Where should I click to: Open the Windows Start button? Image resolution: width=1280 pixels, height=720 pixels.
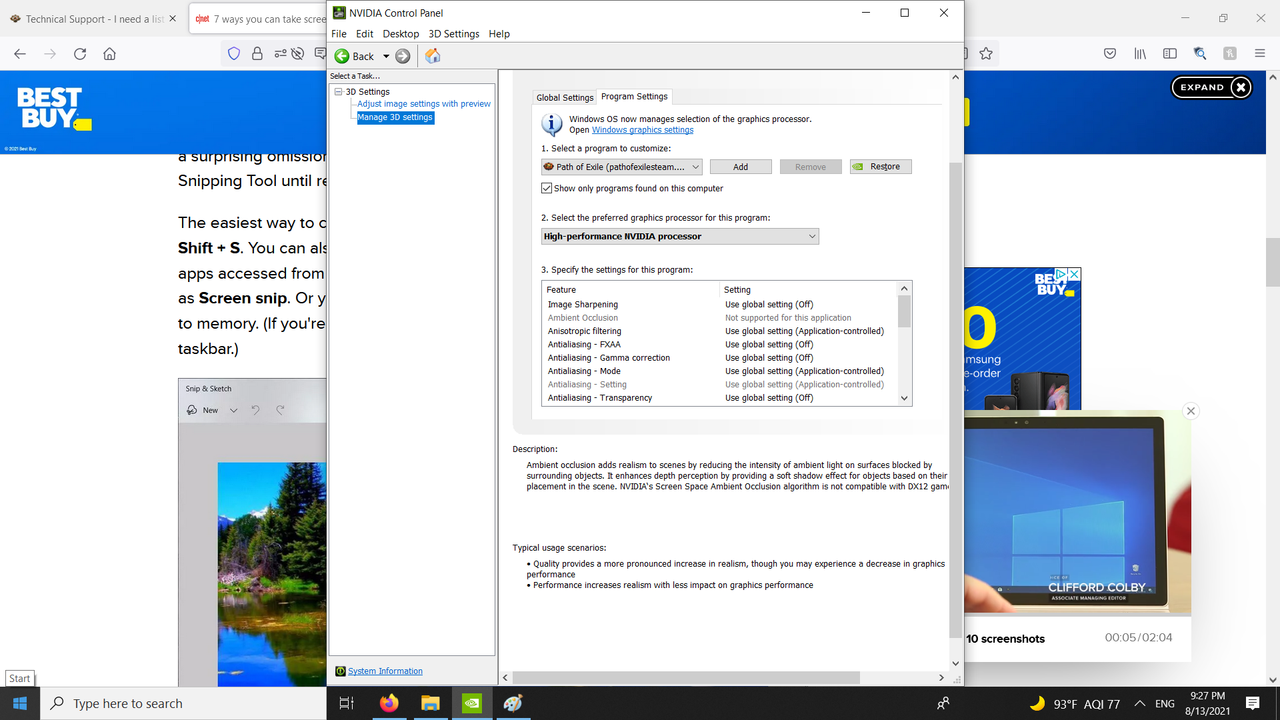[20, 703]
